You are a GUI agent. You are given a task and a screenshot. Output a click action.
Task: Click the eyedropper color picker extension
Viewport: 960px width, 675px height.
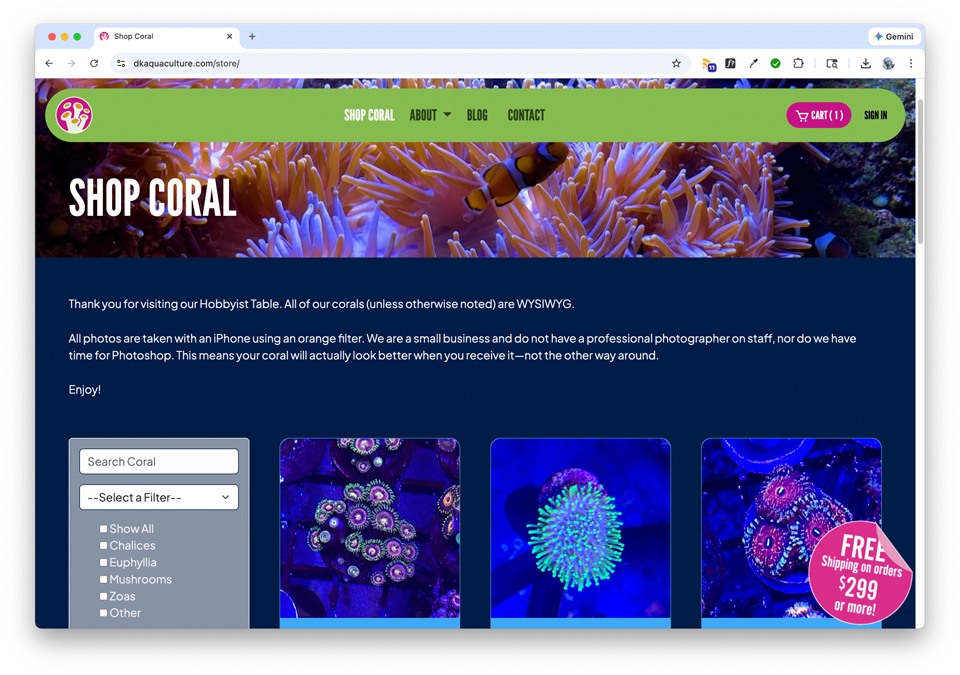click(x=753, y=63)
